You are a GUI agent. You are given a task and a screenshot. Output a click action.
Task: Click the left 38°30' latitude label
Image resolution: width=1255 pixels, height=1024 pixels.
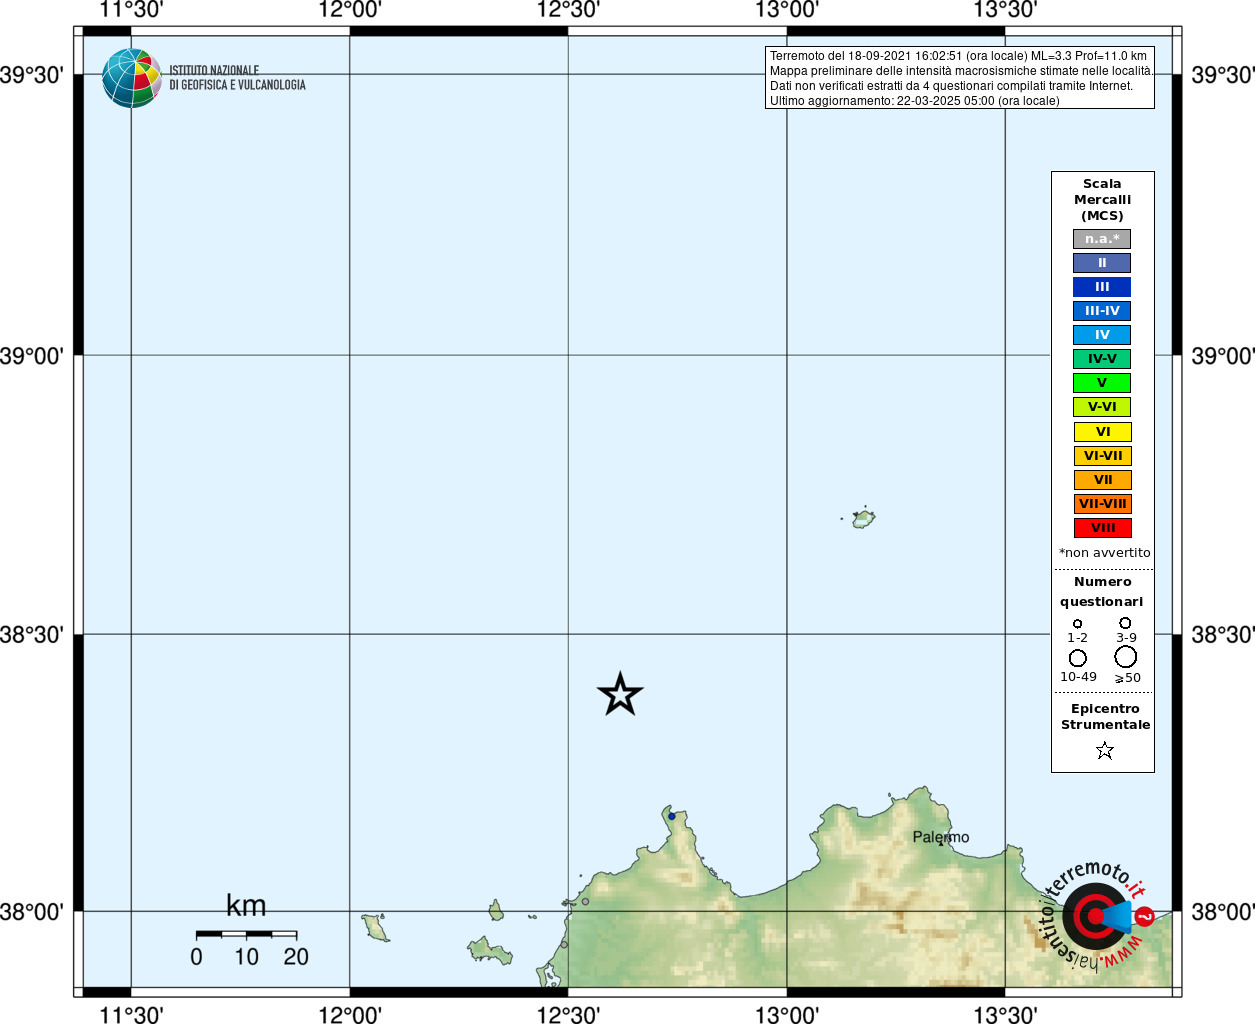point(31,634)
